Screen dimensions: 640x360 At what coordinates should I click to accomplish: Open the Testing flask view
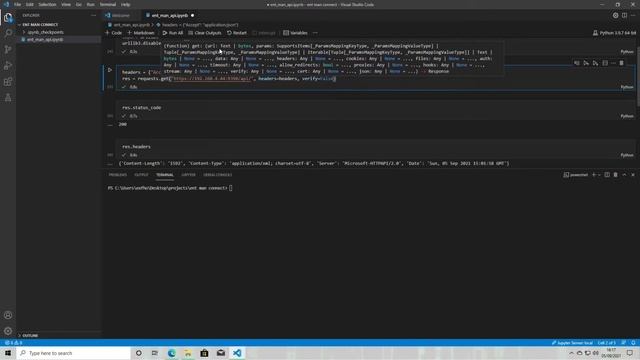pos(8,98)
